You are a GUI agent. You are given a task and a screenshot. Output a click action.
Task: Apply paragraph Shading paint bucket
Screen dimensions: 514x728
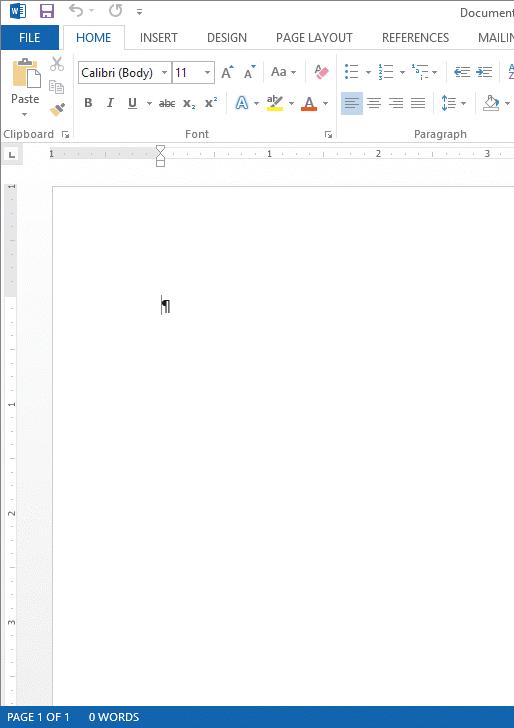pos(491,103)
